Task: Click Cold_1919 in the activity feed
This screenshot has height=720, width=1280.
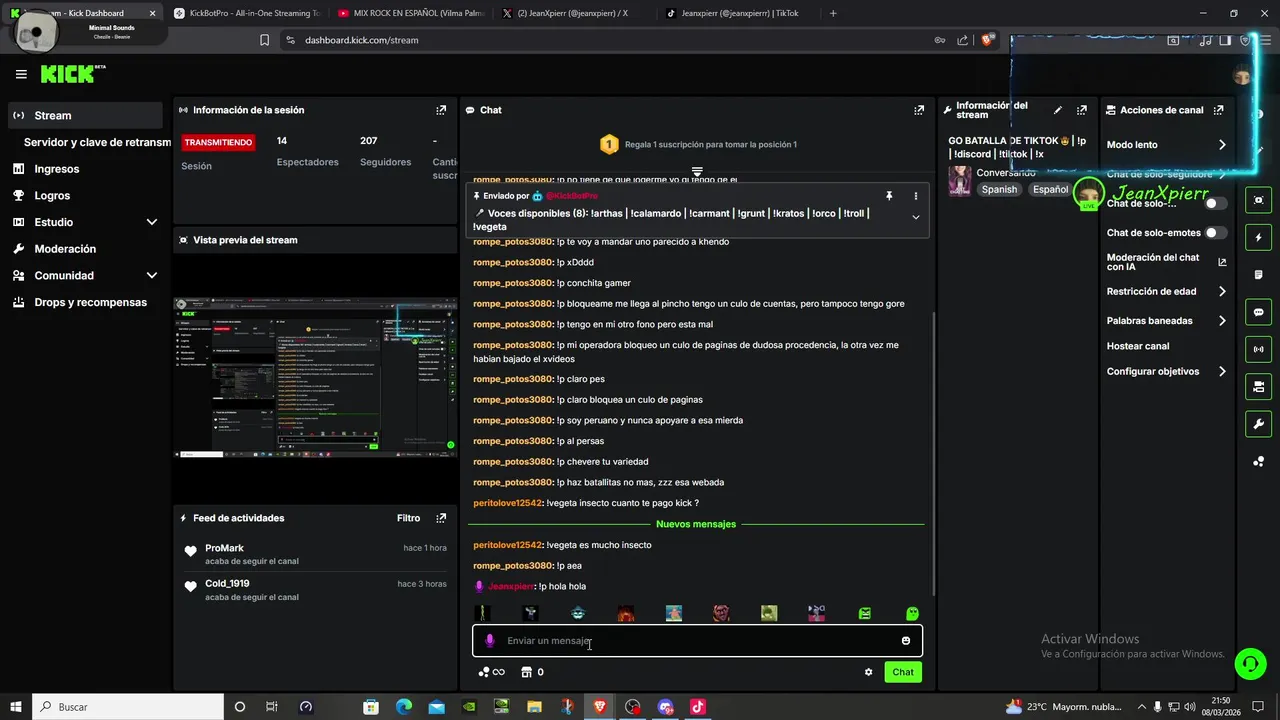Action: [x=227, y=583]
